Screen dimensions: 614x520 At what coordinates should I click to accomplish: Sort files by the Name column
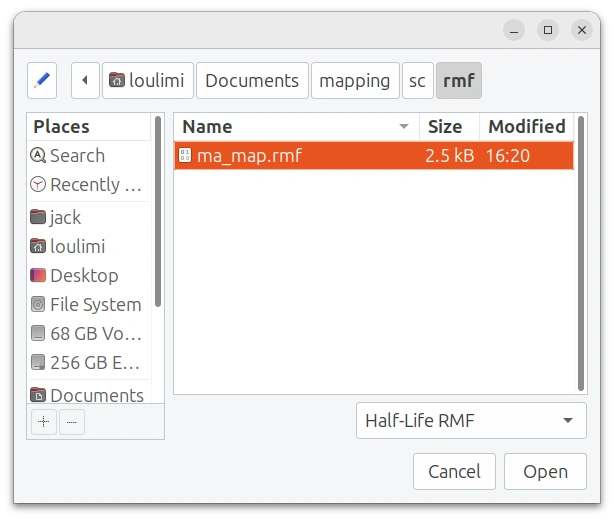[296, 126]
